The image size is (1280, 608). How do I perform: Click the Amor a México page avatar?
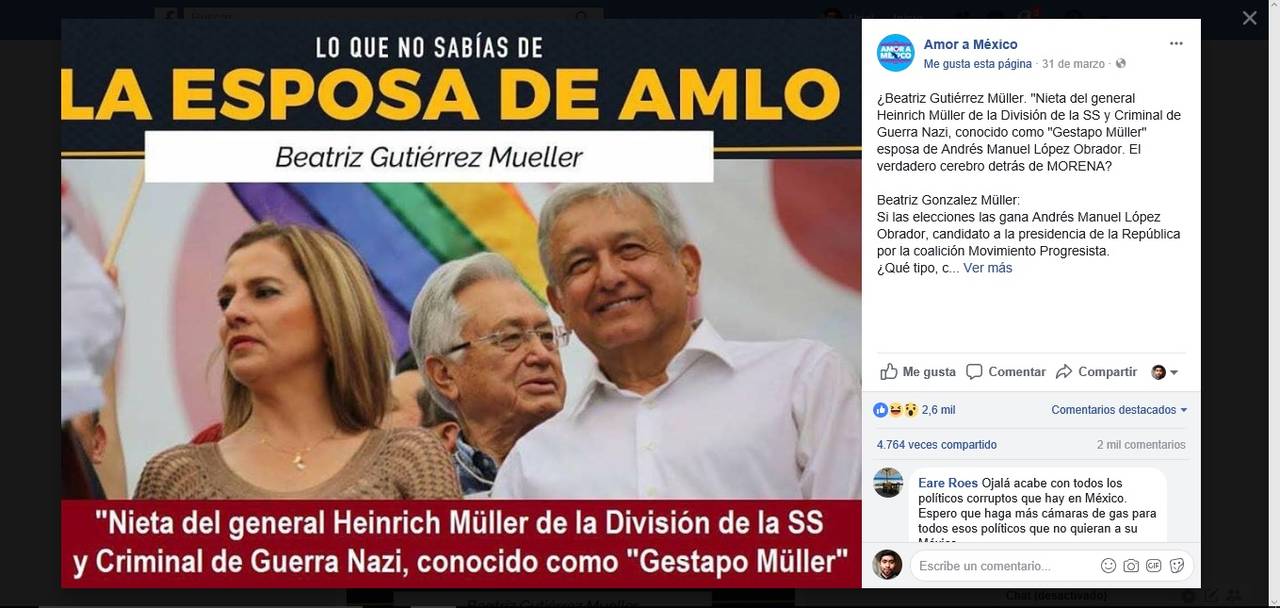tap(895, 53)
